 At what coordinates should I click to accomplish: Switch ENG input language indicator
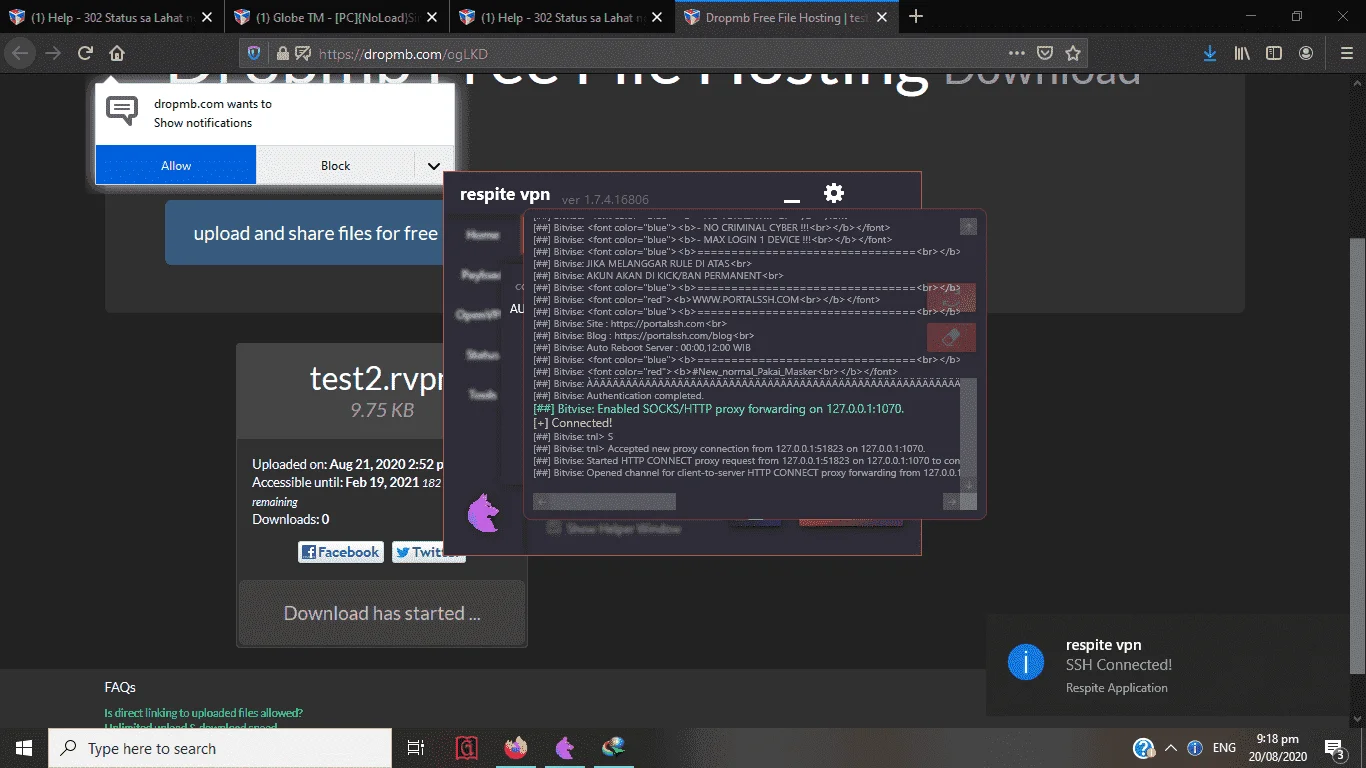point(1224,748)
